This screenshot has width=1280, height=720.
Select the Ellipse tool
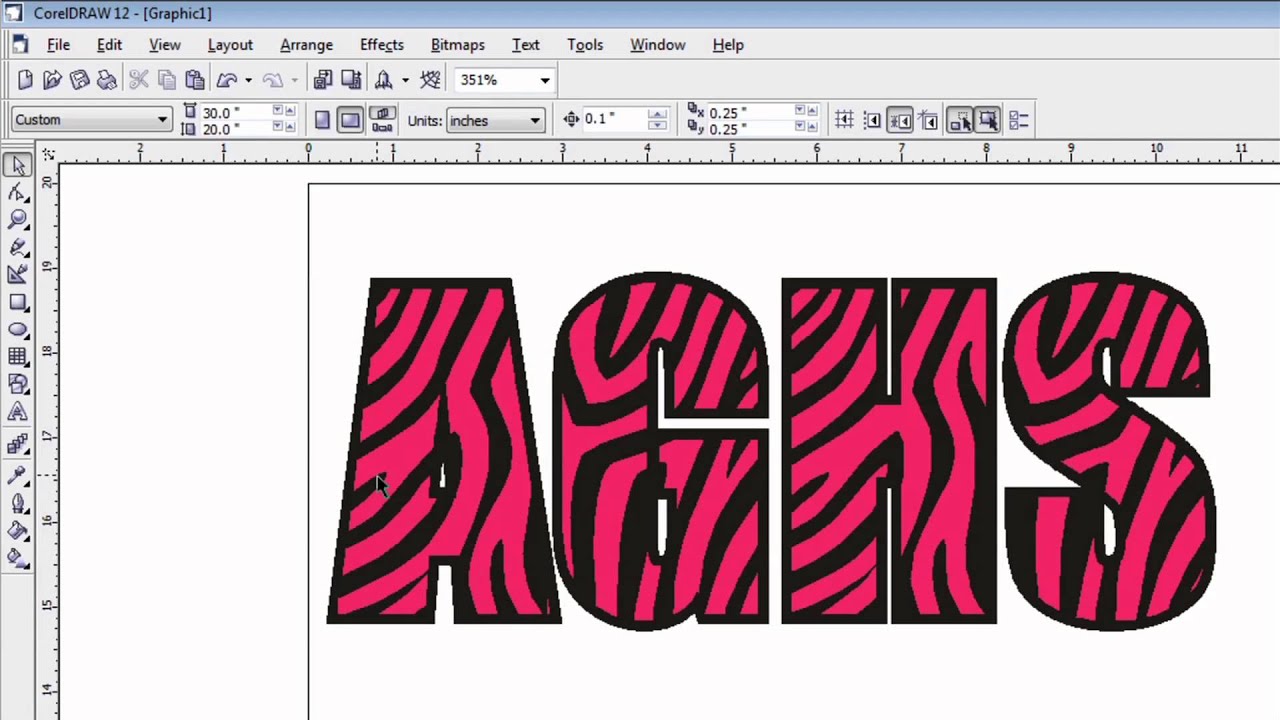pyautogui.click(x=18, y=329)
